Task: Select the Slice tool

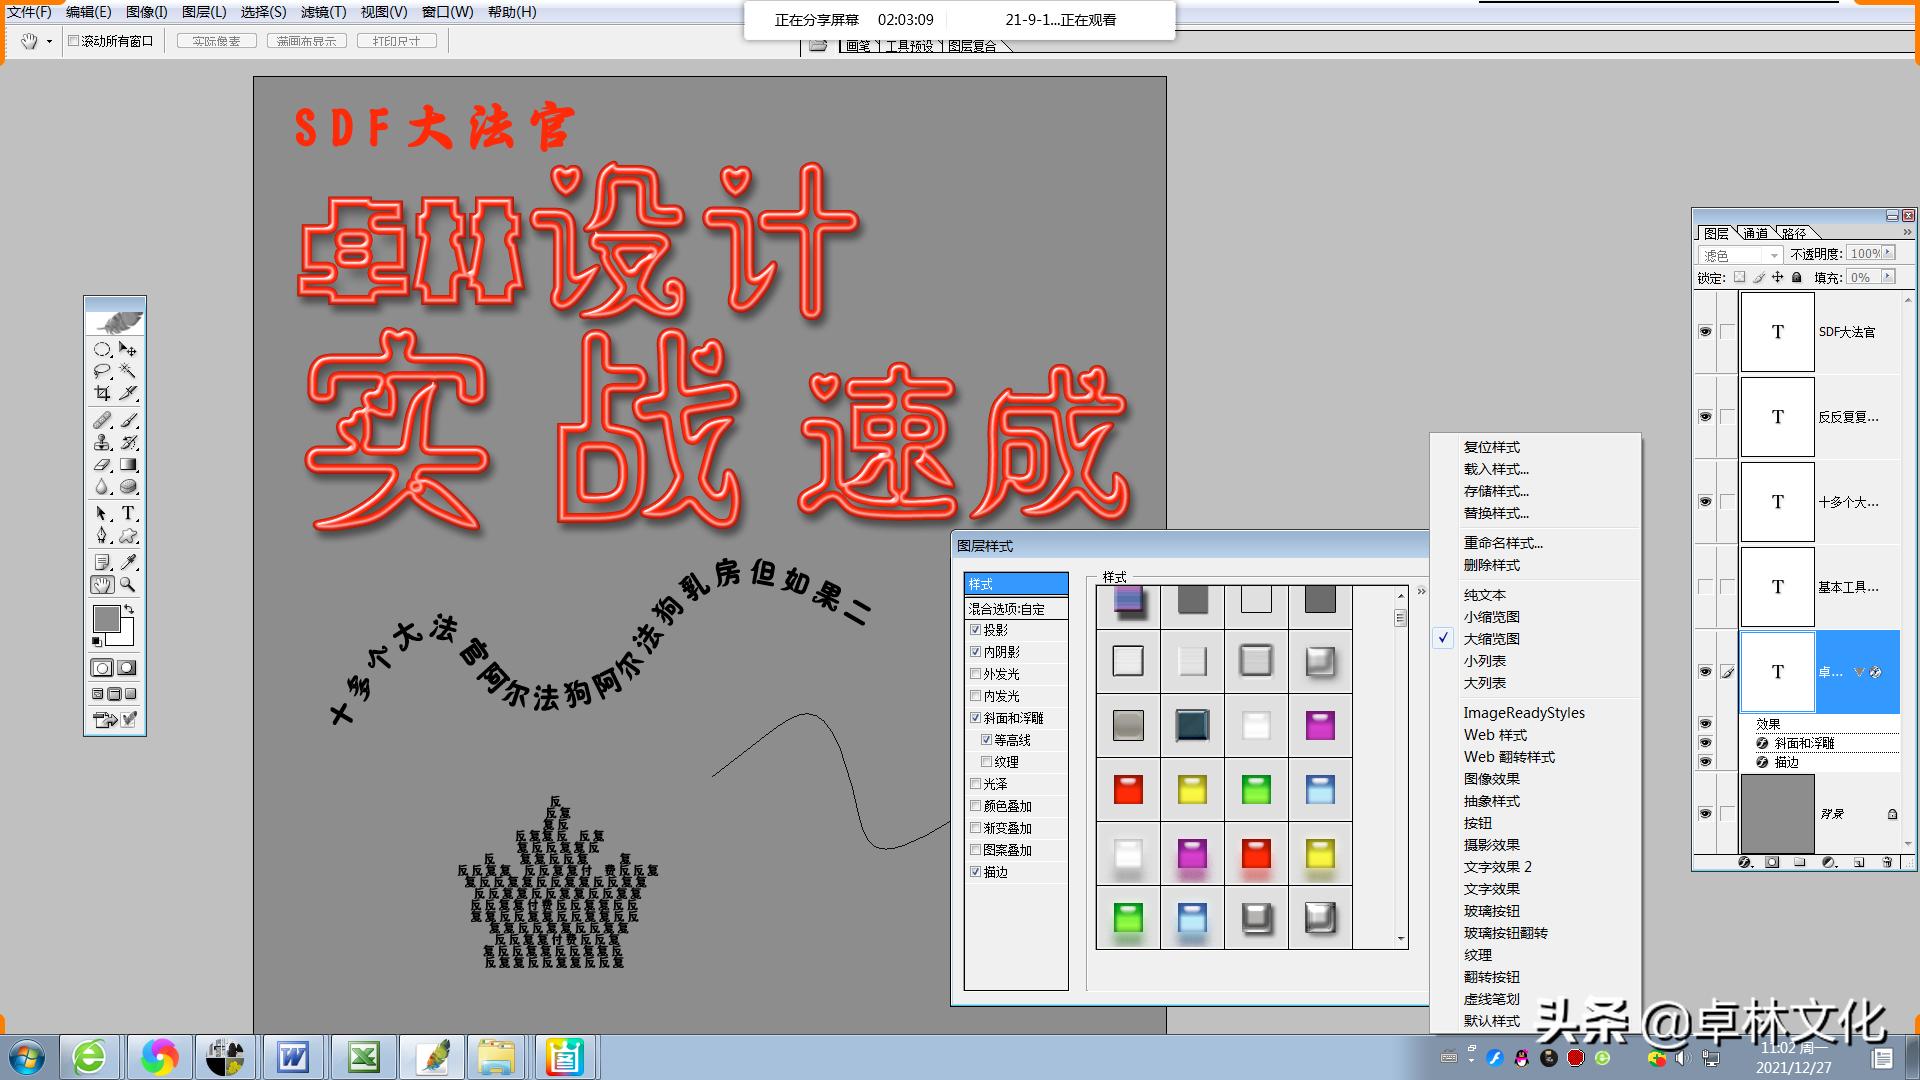Action: (128, 393)
